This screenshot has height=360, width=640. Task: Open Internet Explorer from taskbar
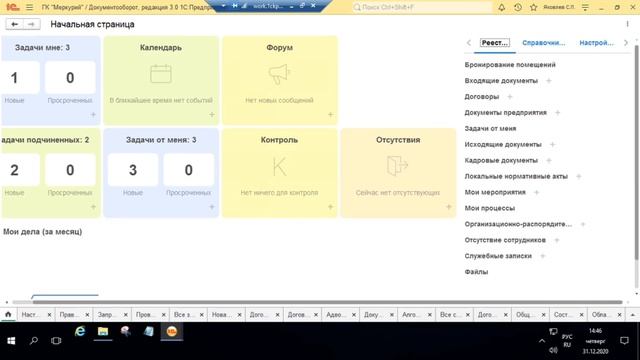pos(80,331)
